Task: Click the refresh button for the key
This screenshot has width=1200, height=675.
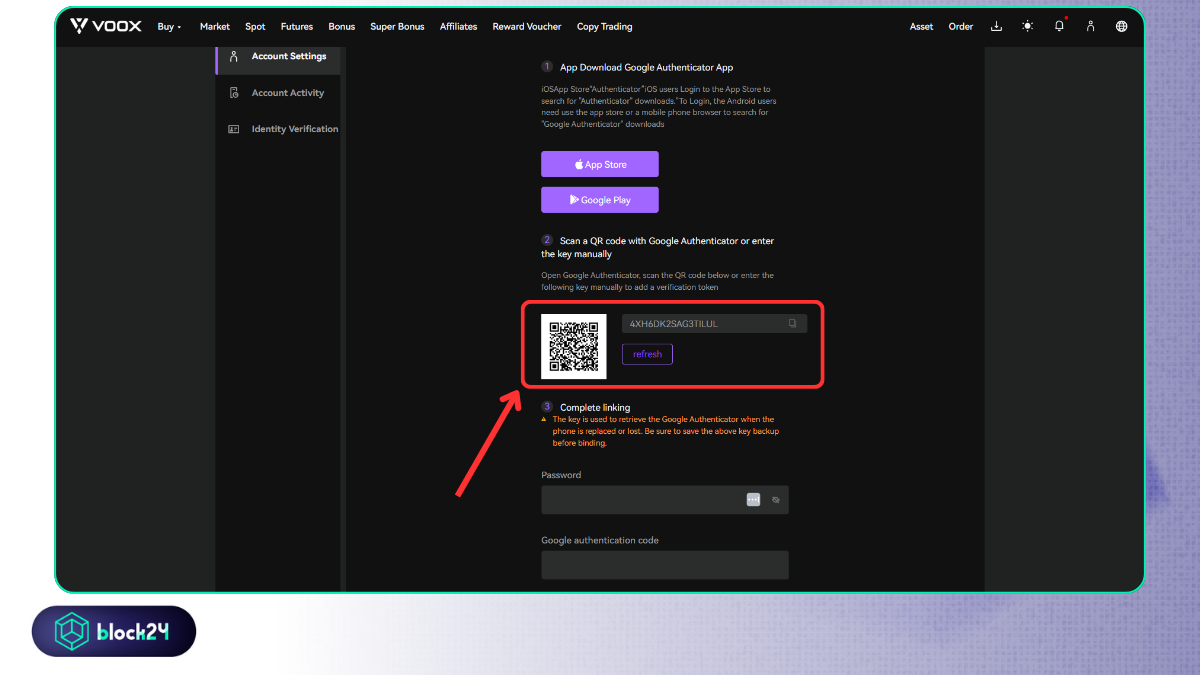Action: [647, 354]
